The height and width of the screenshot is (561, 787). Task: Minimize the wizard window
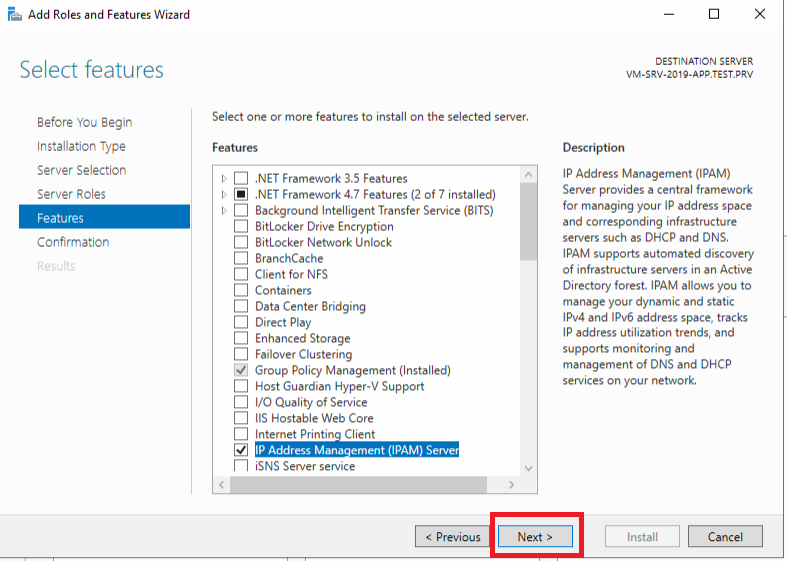coord(669,14)
